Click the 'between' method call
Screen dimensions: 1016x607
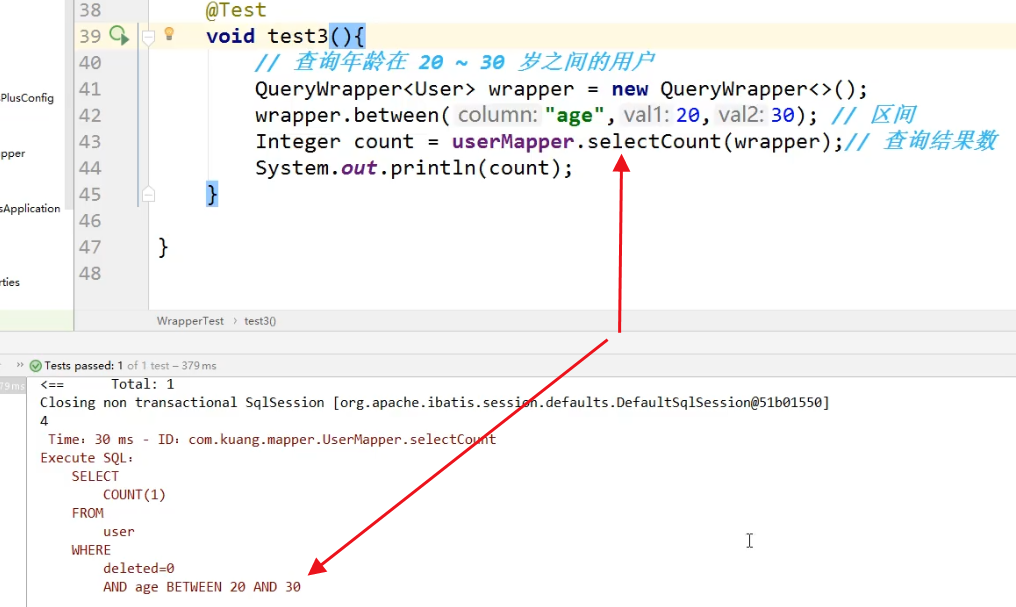pyautogui.click(x=397, y=115)
